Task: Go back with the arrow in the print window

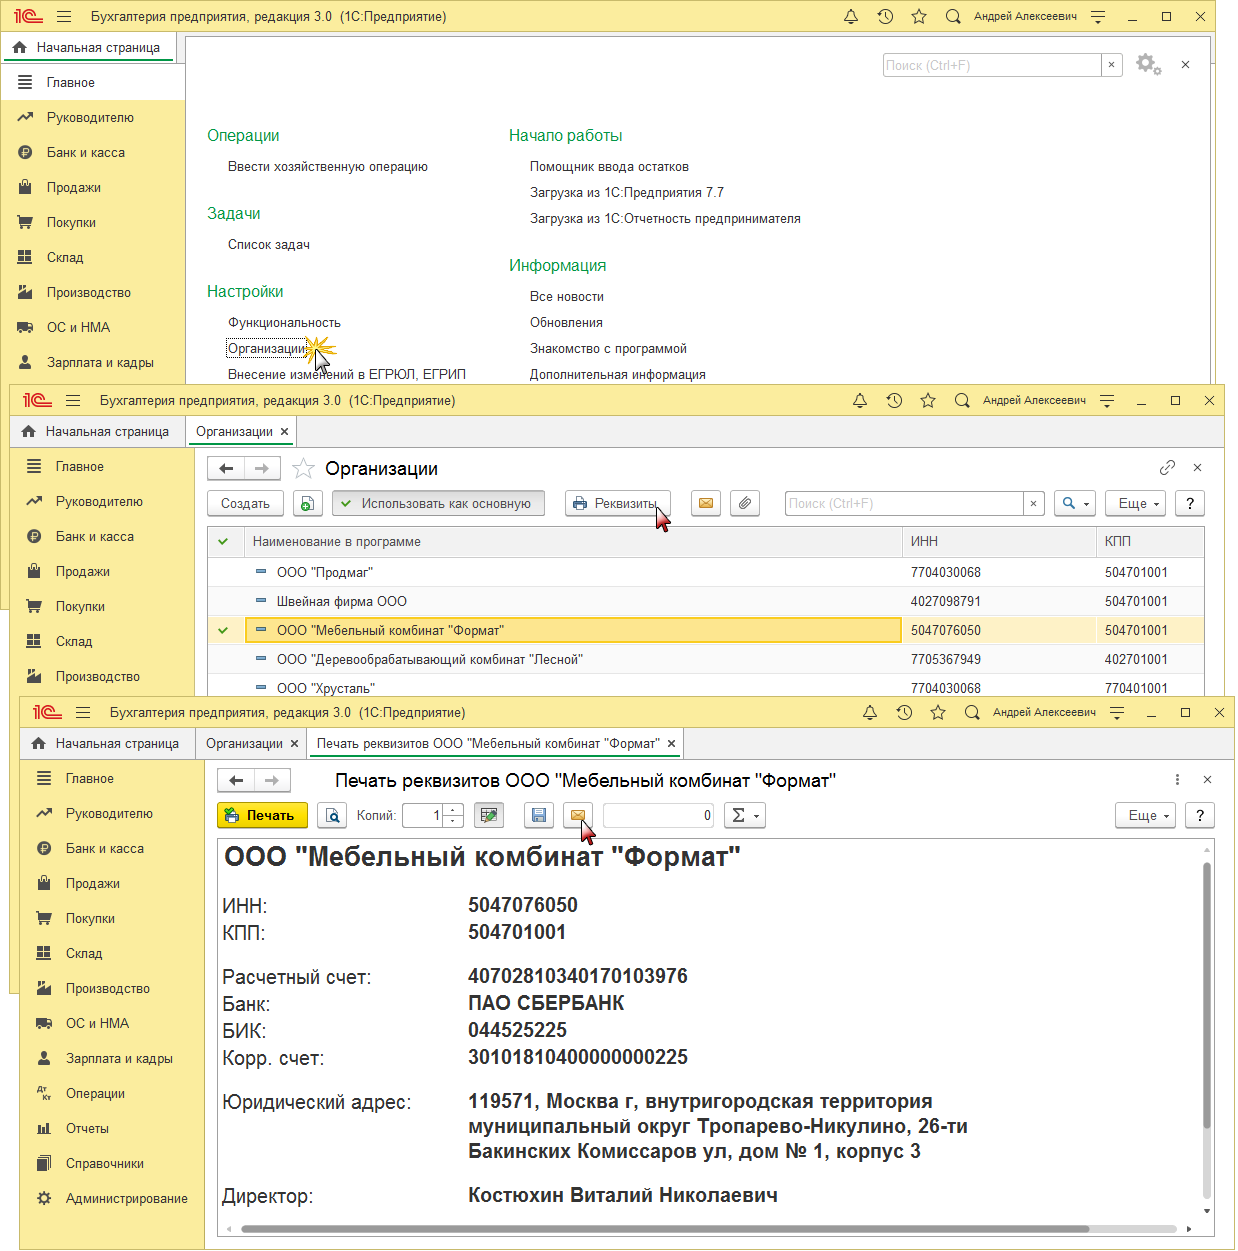Action: [x=236, y=780]
